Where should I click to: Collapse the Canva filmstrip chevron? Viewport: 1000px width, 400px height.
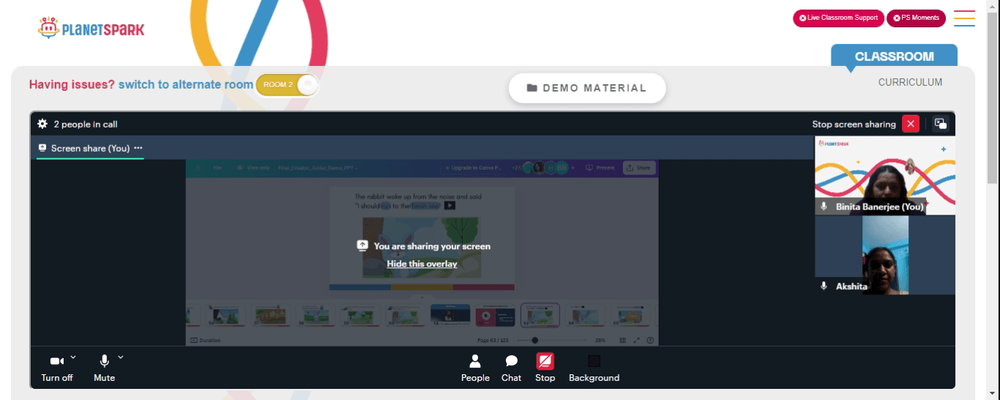422,297
